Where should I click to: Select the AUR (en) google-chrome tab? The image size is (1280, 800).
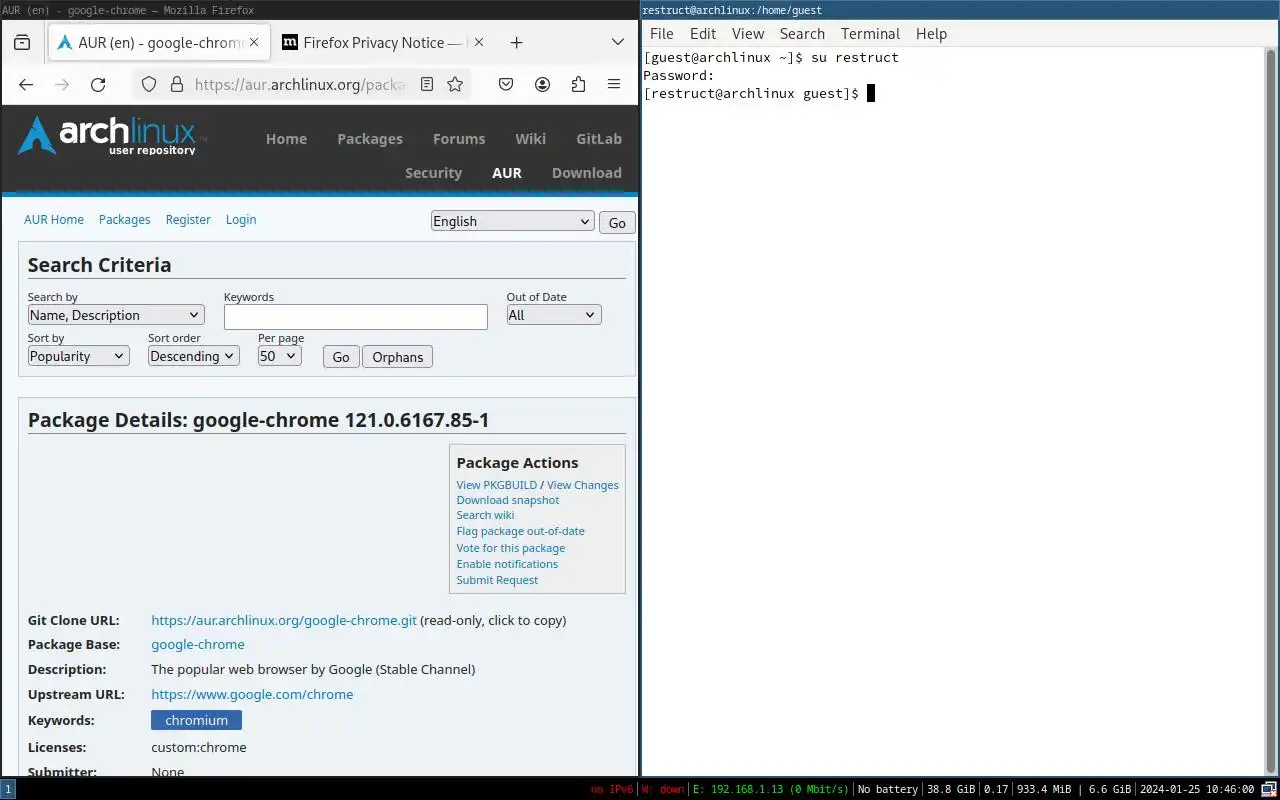(x=158, y=43)
